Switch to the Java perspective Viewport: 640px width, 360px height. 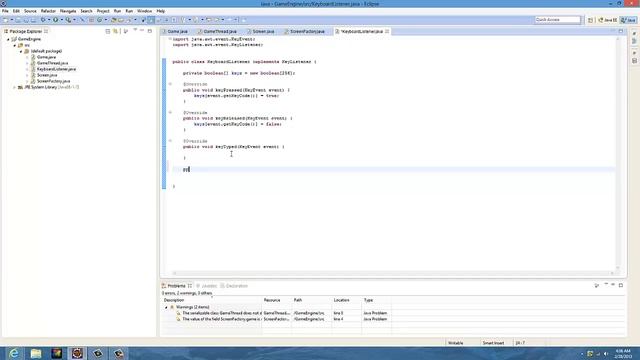pyautogui.click(x=629, y=20)
